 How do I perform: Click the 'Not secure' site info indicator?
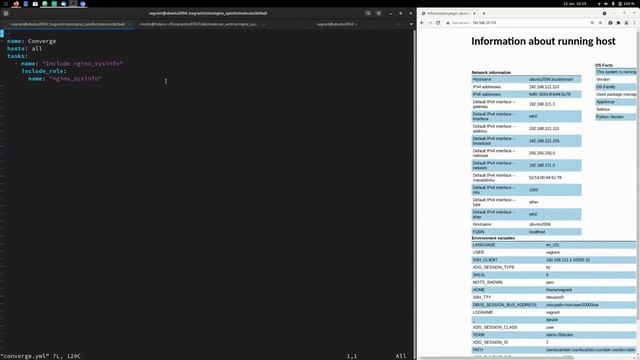(457, 23)
